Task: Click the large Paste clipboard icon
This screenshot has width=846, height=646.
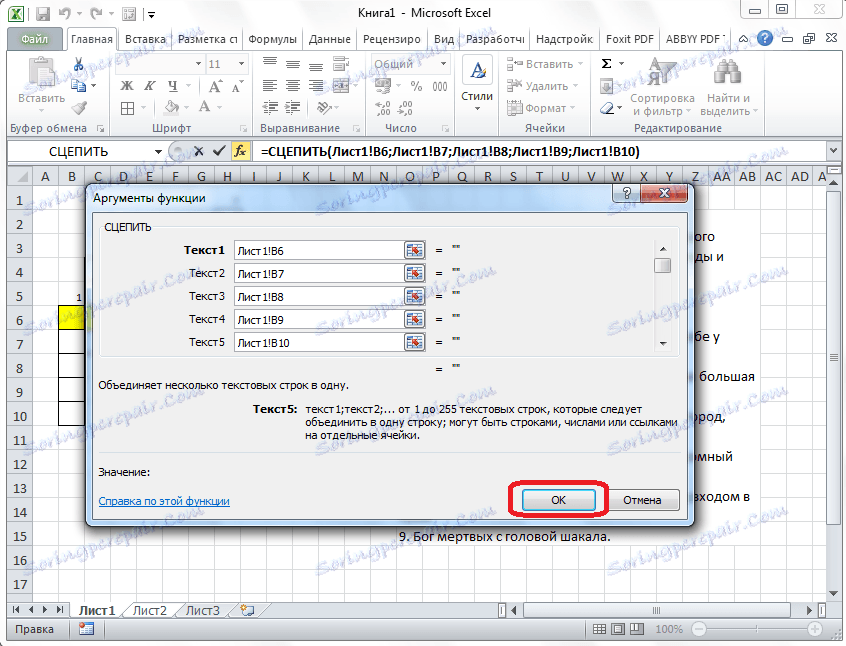Action: [x=41, y=73]
